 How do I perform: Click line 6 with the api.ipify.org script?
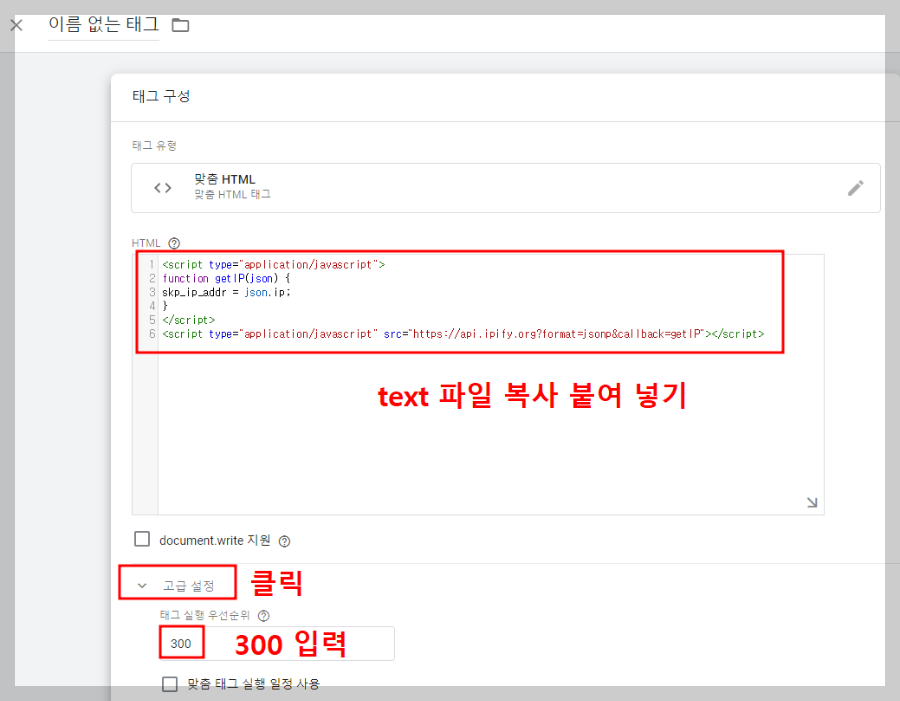click(x=463, y=334)
